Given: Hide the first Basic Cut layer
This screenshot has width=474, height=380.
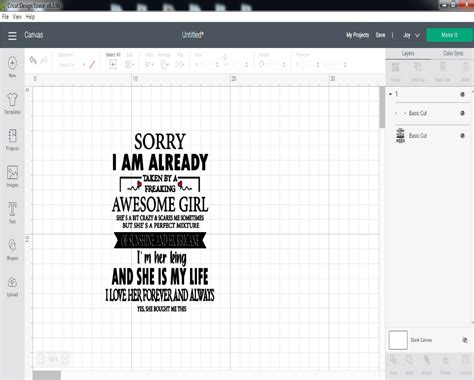Looking at the screenshot, I should click(x=462, y=113).
